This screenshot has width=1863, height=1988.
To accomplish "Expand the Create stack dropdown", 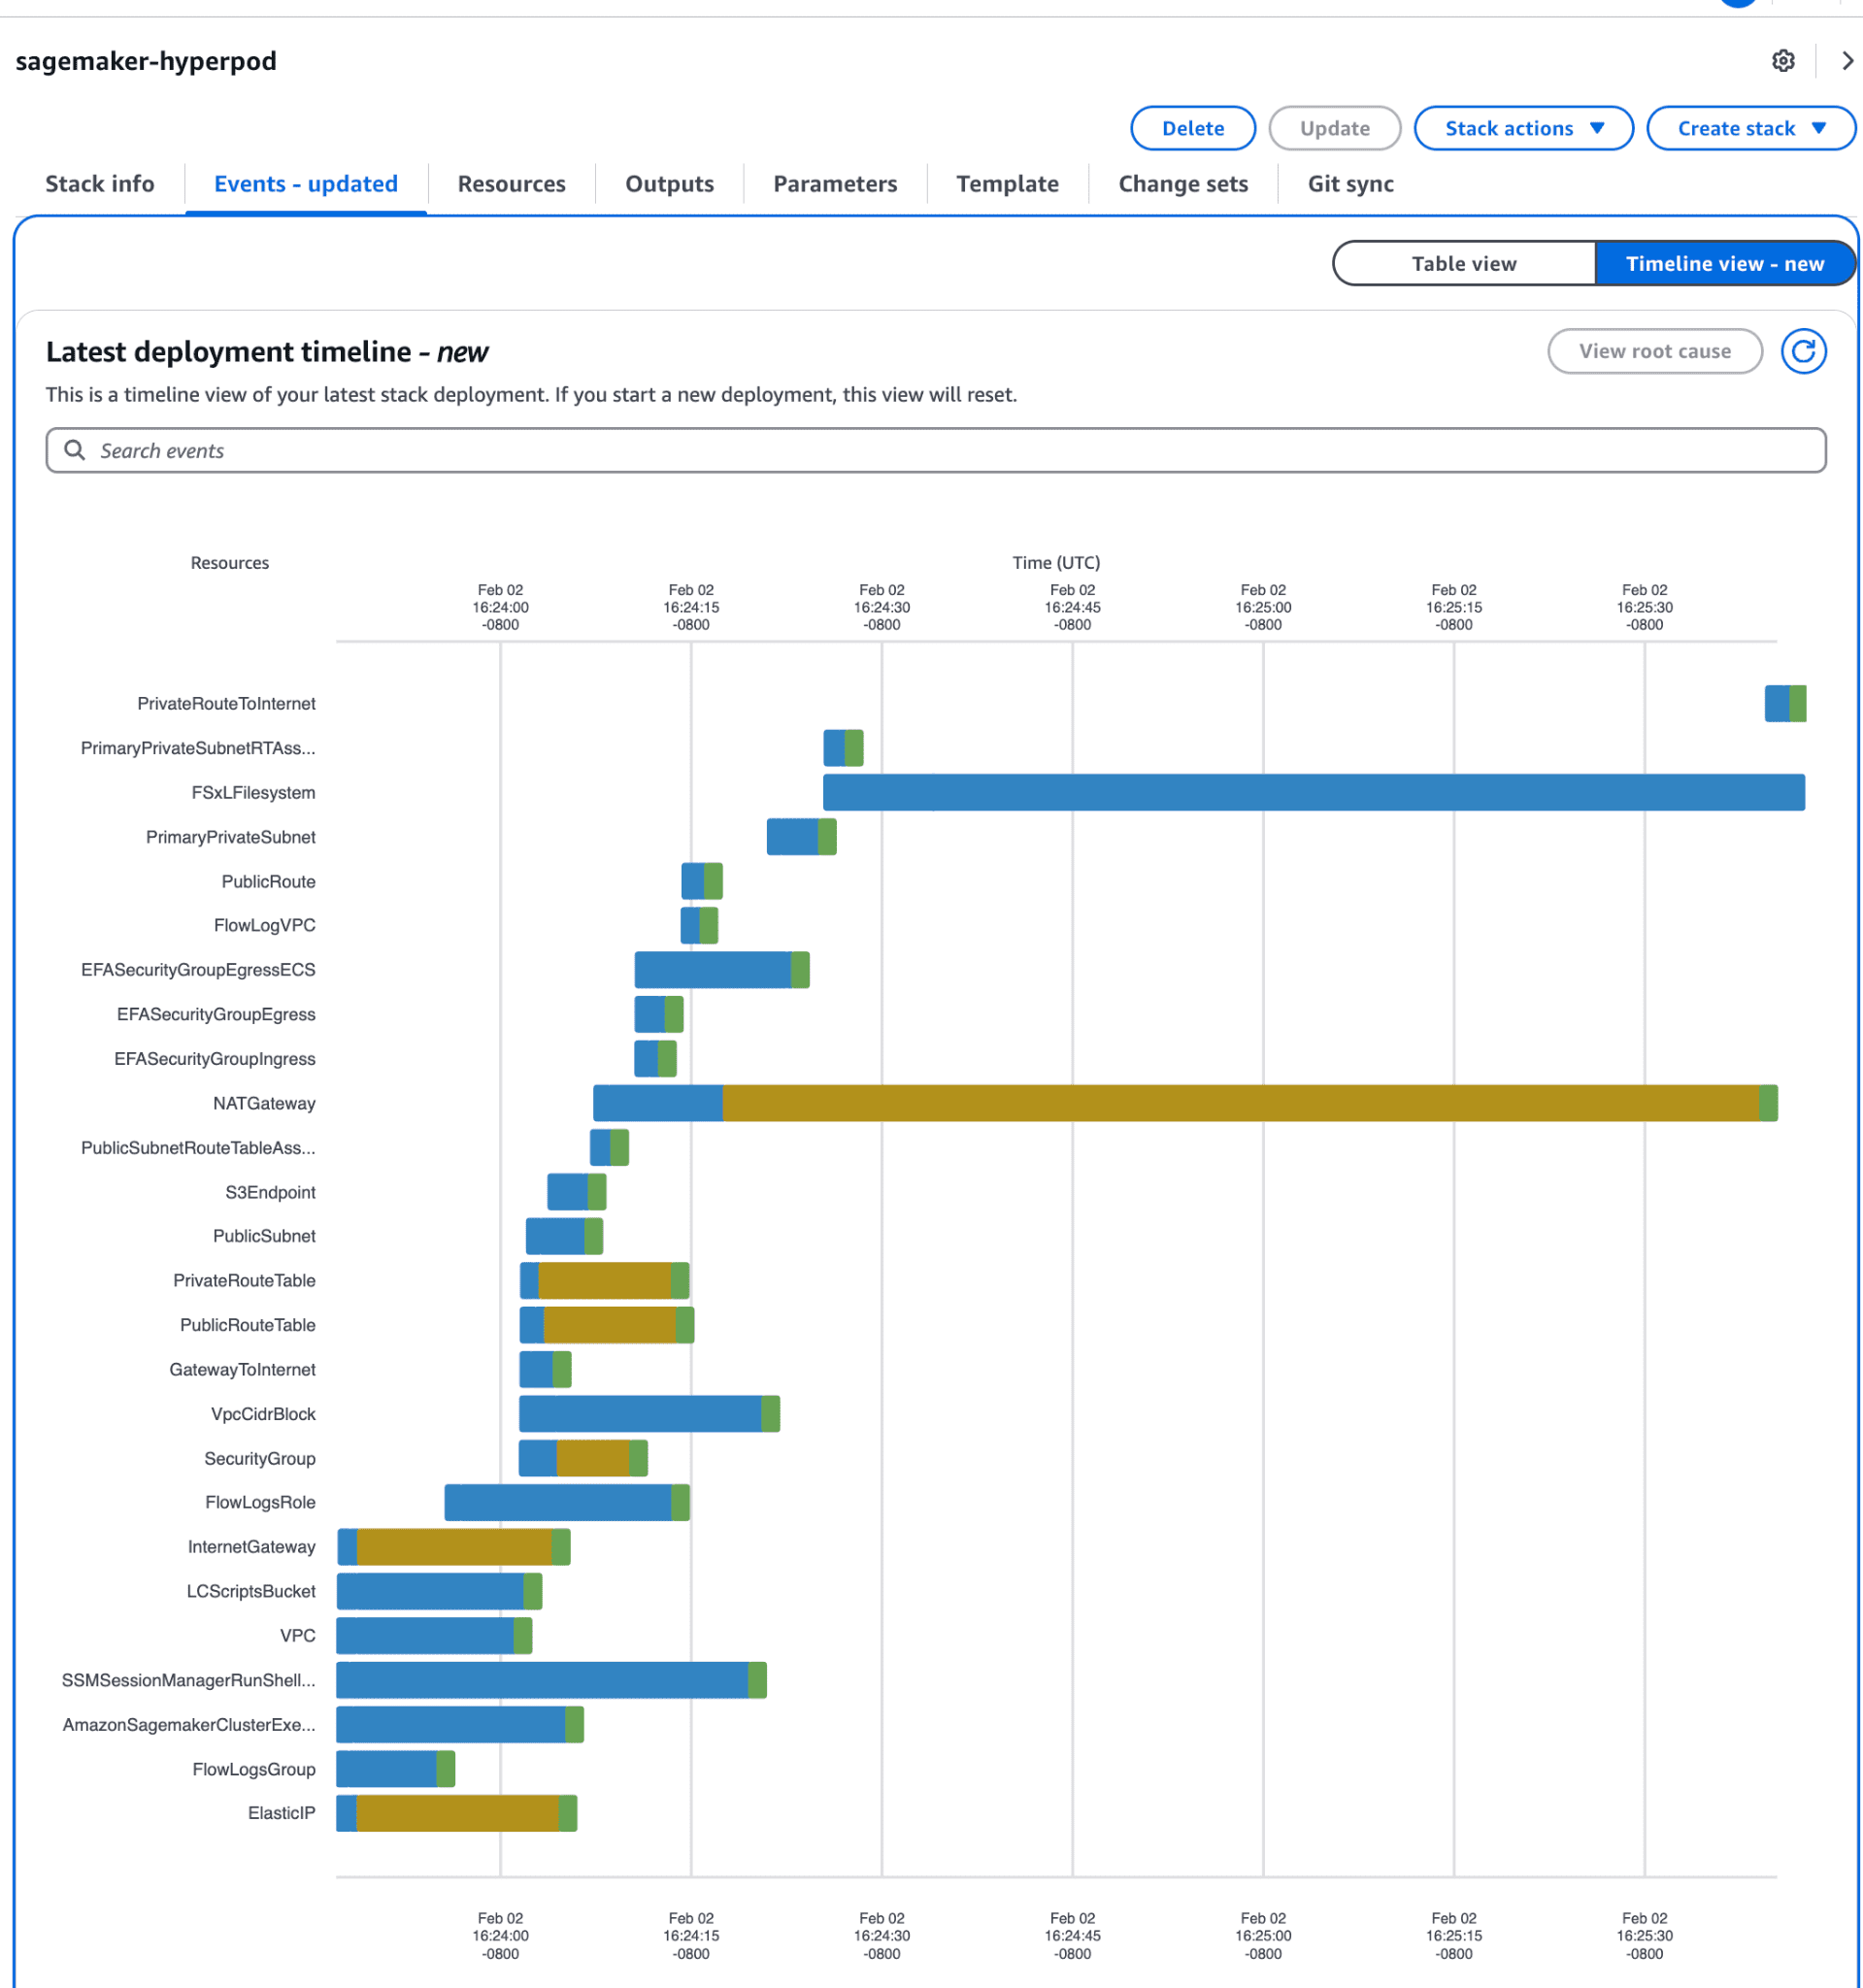I will pos(1749,128).
